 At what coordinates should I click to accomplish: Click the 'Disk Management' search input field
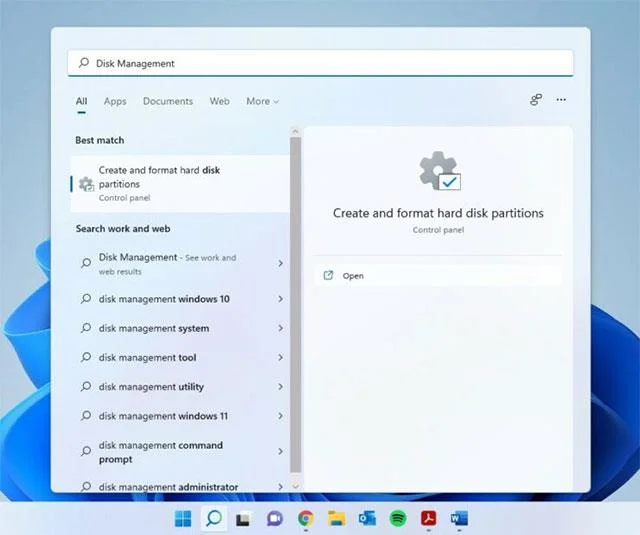320,63
